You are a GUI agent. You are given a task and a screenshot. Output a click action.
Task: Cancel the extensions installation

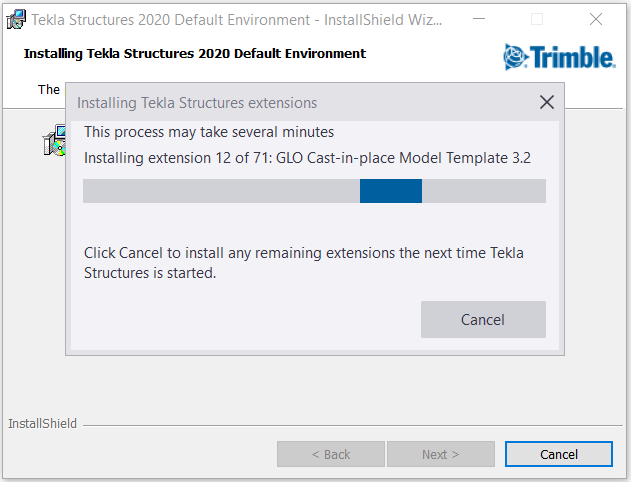coord(483,319)
